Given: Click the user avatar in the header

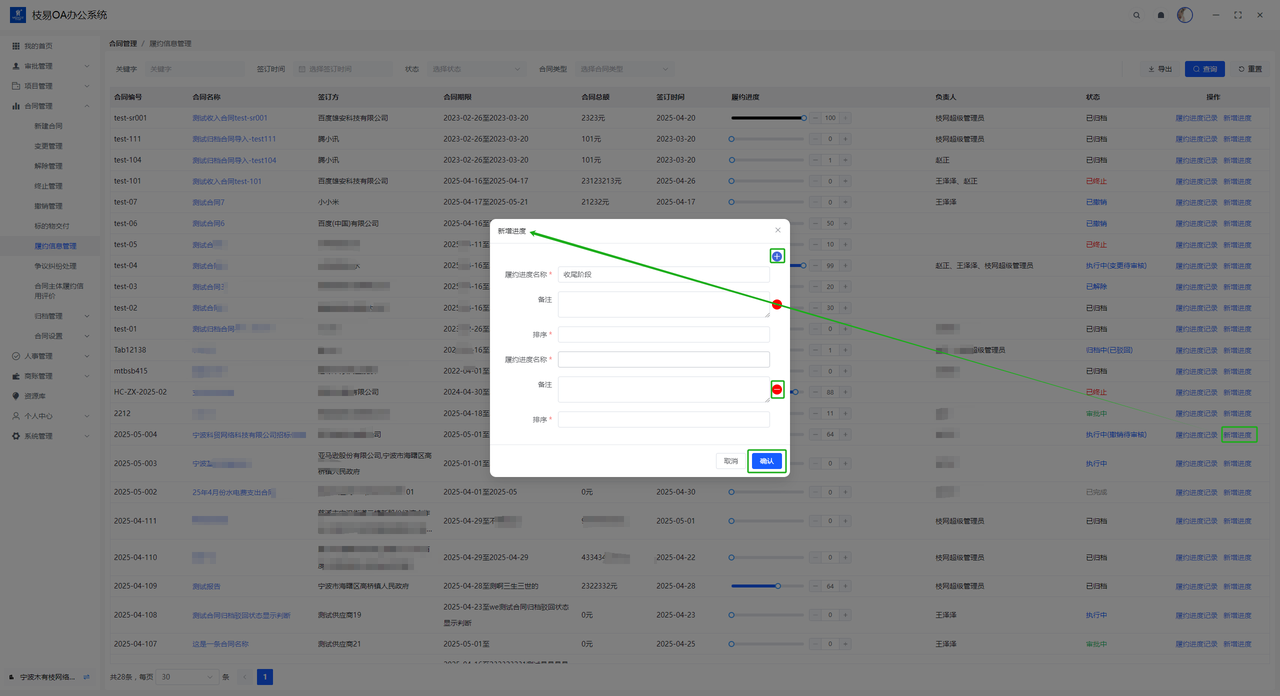Looking at the screenshot, I should 1185,15.
